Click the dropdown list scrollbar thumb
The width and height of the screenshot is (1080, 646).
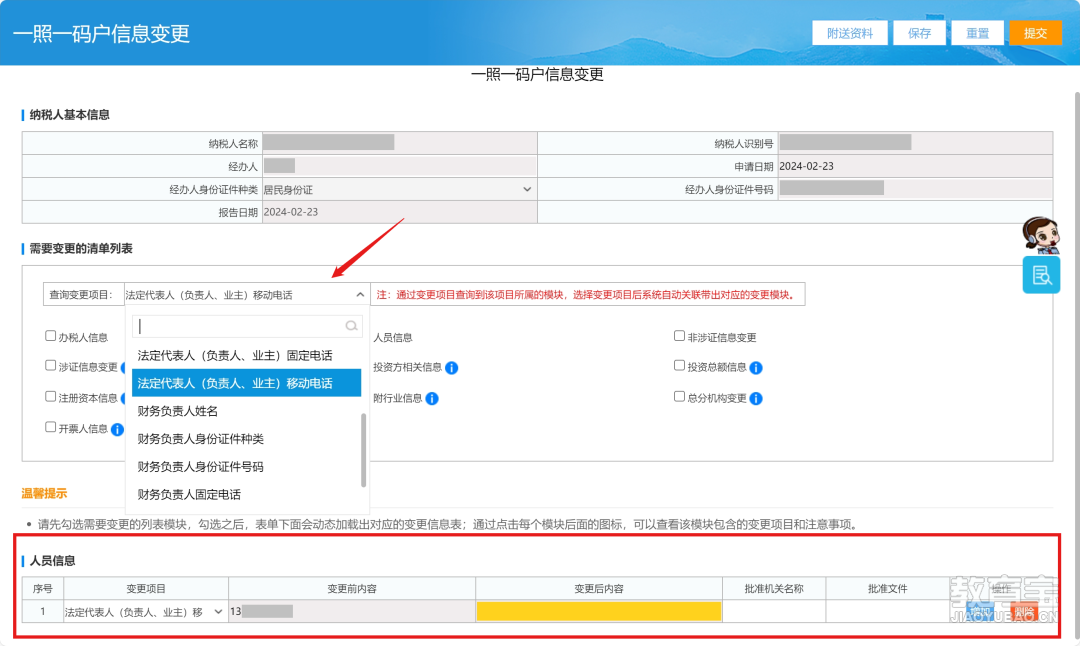pyautogui.click(x=363, y=450)
